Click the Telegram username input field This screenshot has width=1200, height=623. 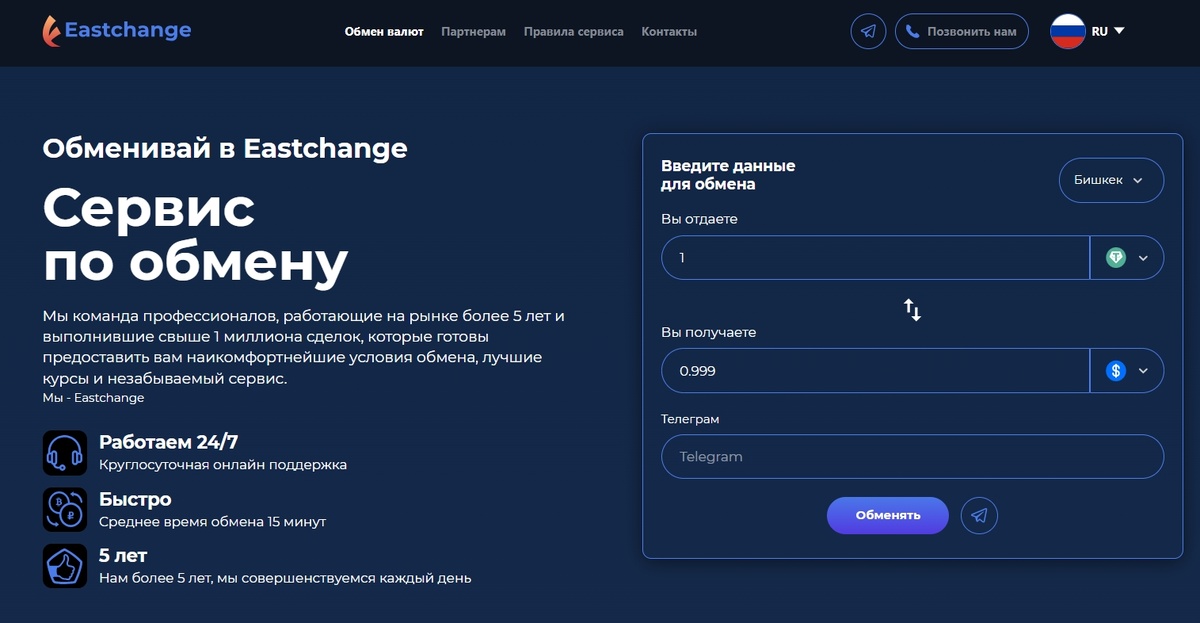point(912,456)
